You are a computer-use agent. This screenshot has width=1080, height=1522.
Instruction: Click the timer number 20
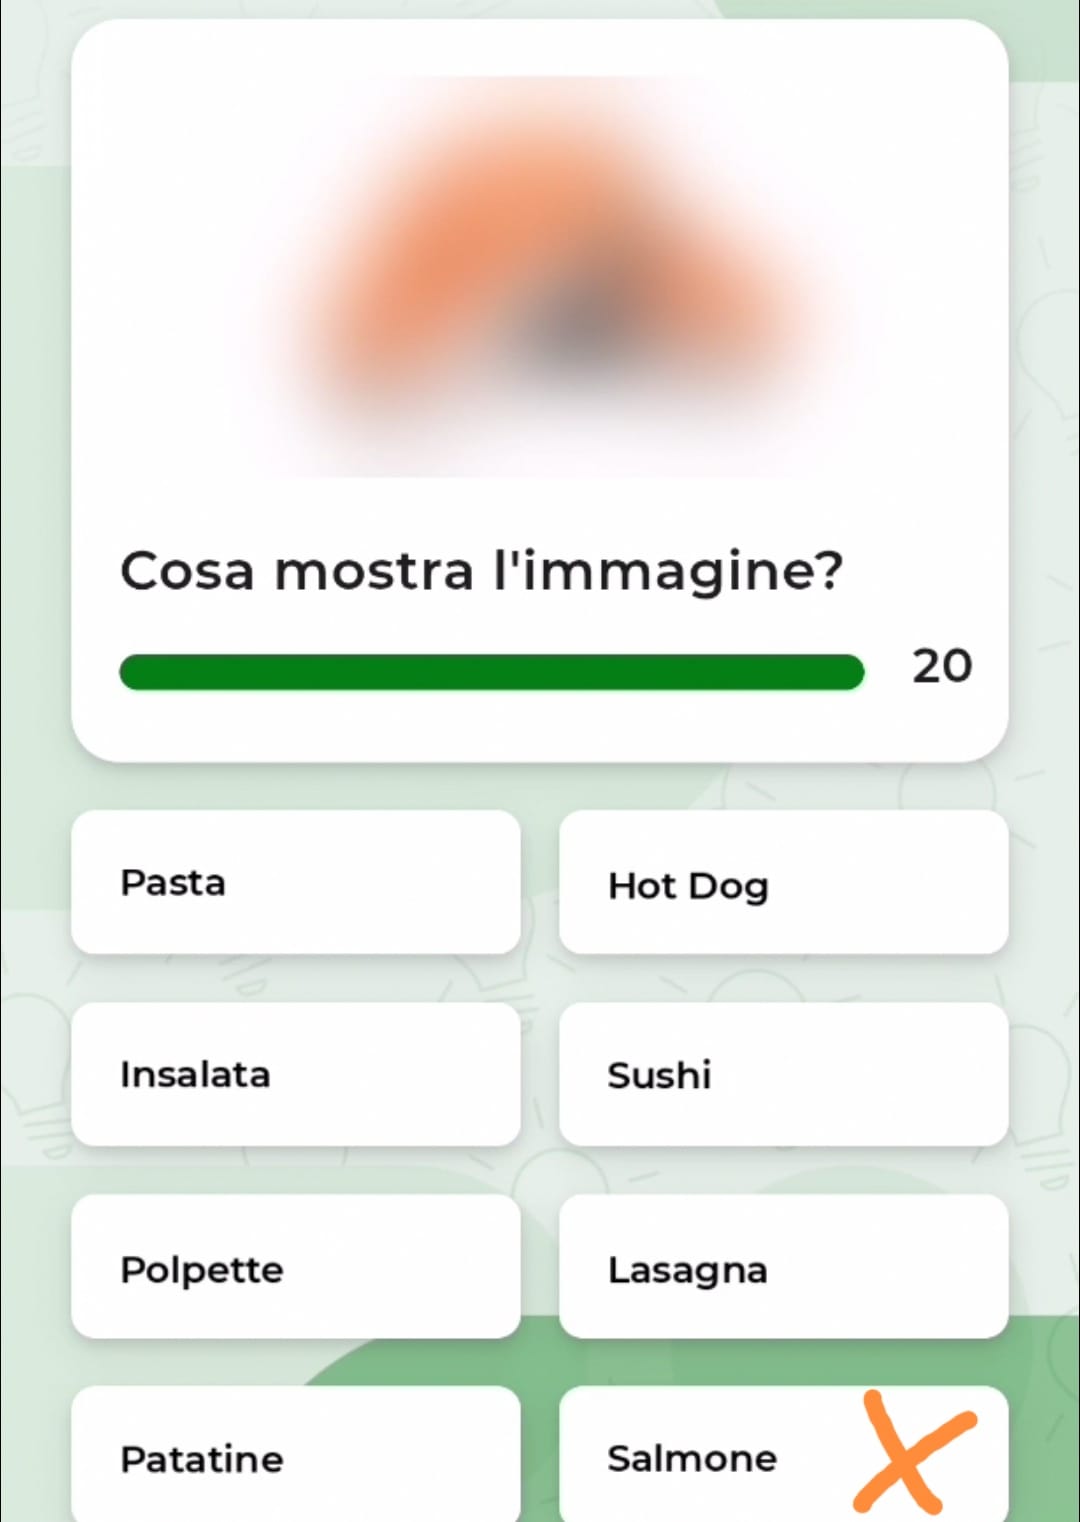(942, 666)
